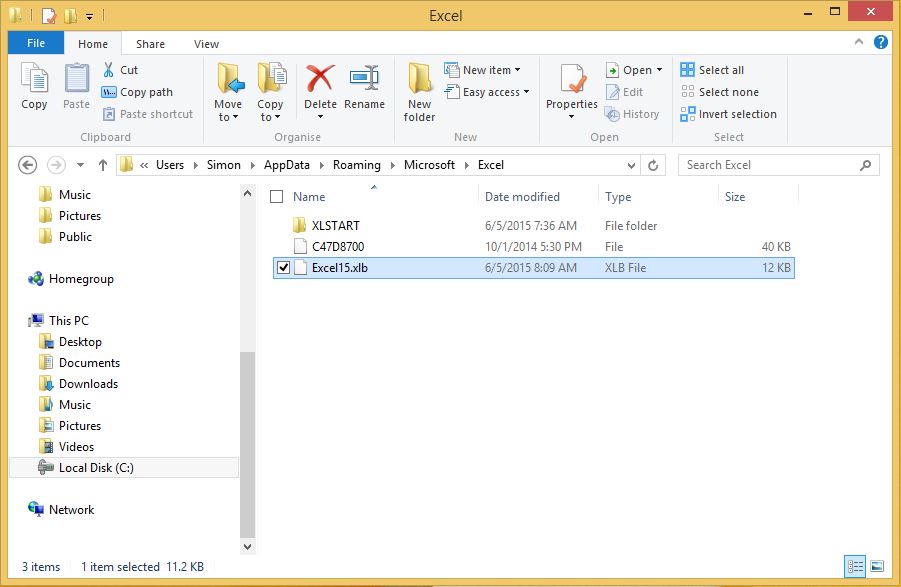Select the C47D8700 file
901x587 pixels.
[x=534, y=247]
